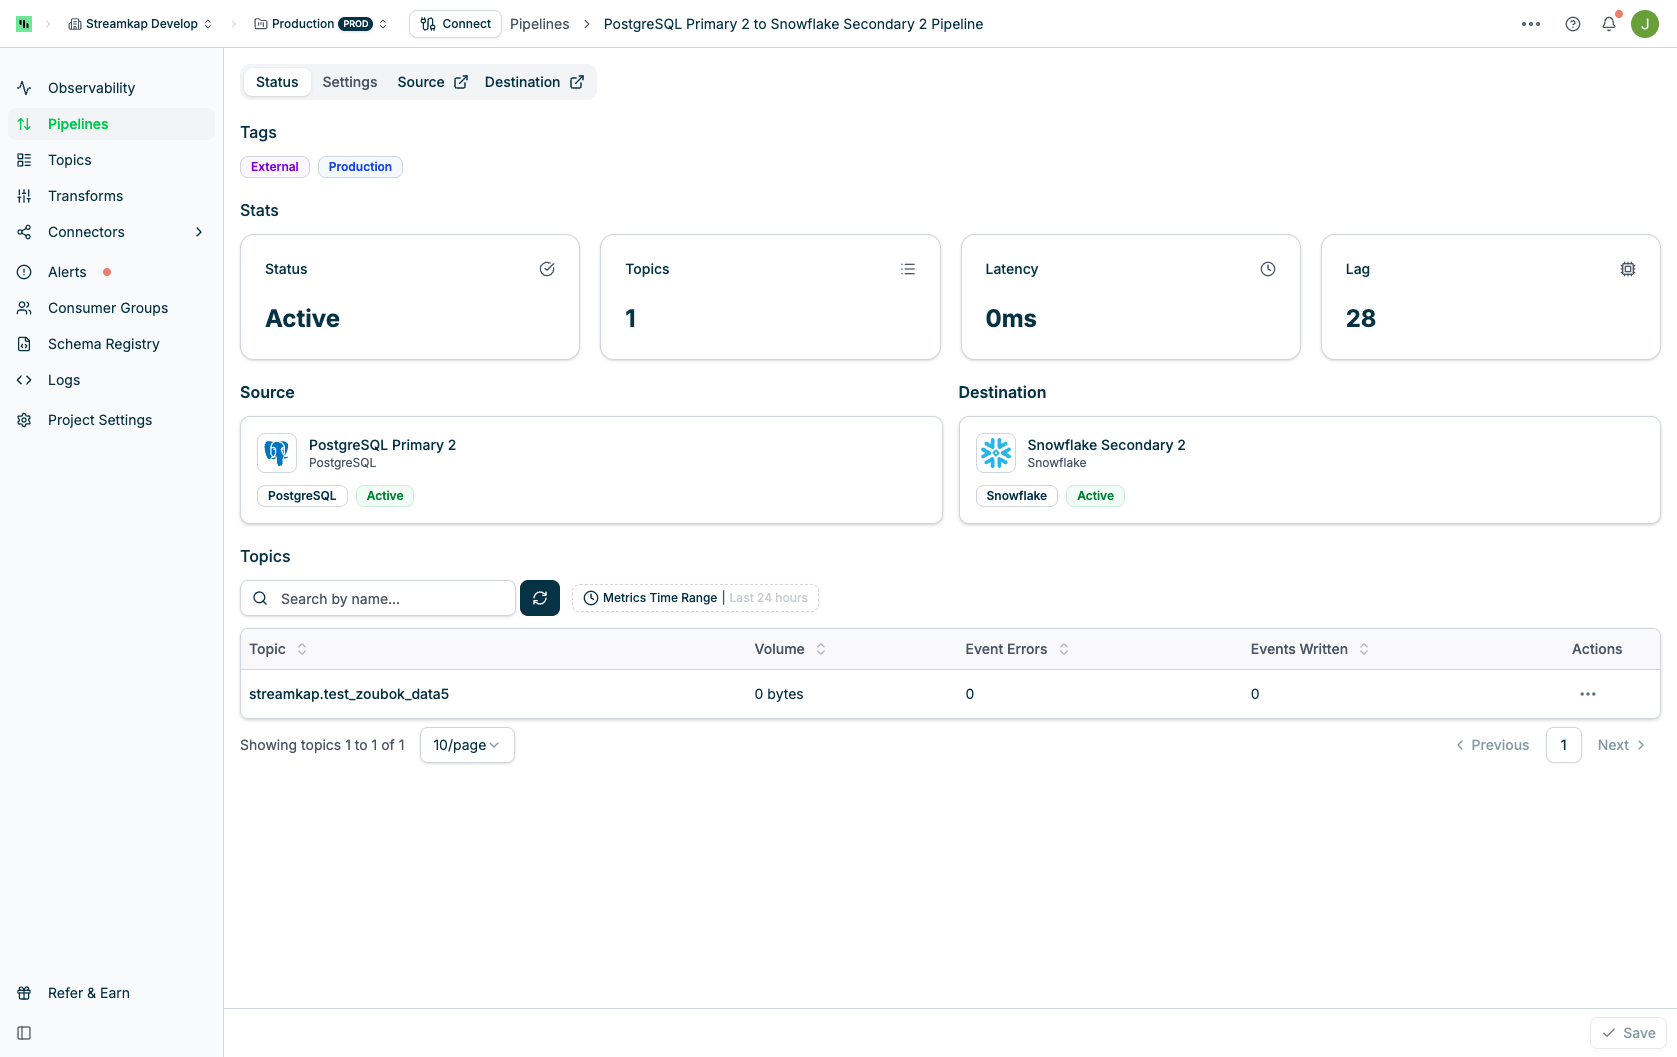Click the search magnifier icon
Screen dimensions: 1677x1057
260,598
